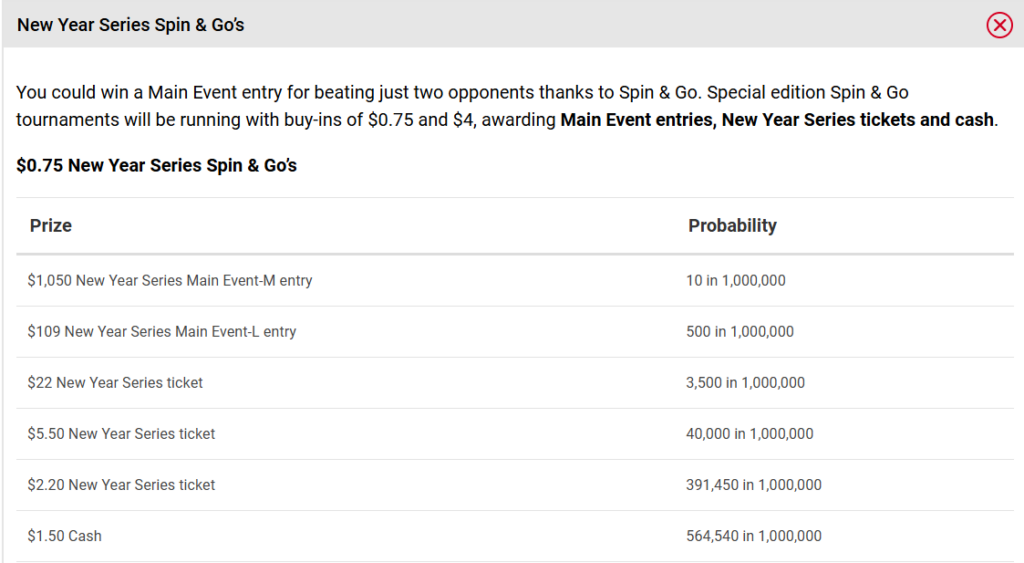Click the 3,500 in 1,000,000 probability

pos(745,383)
